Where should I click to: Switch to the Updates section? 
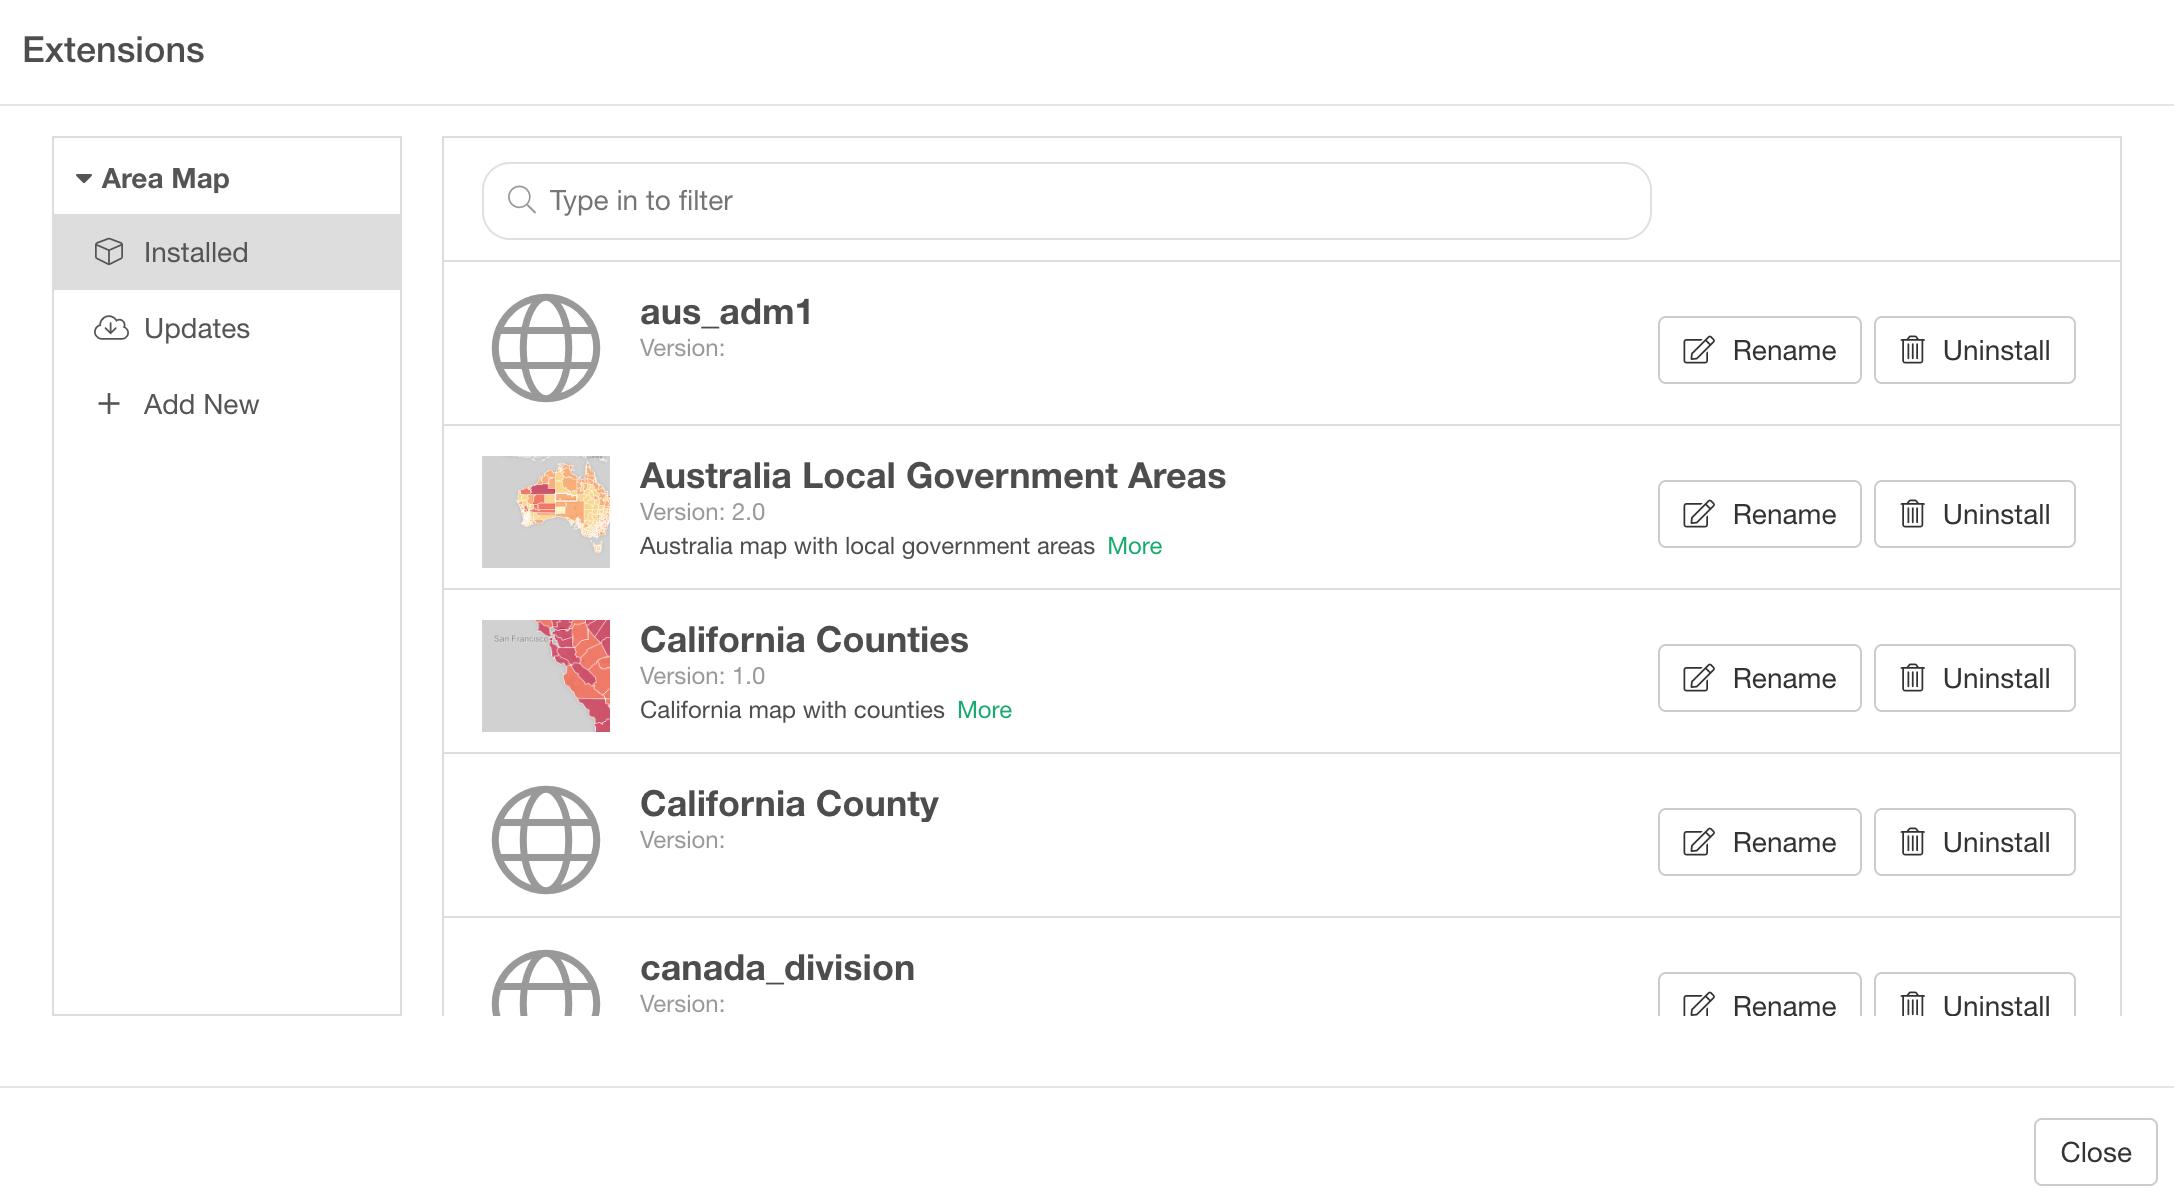(x=196, y=328)
